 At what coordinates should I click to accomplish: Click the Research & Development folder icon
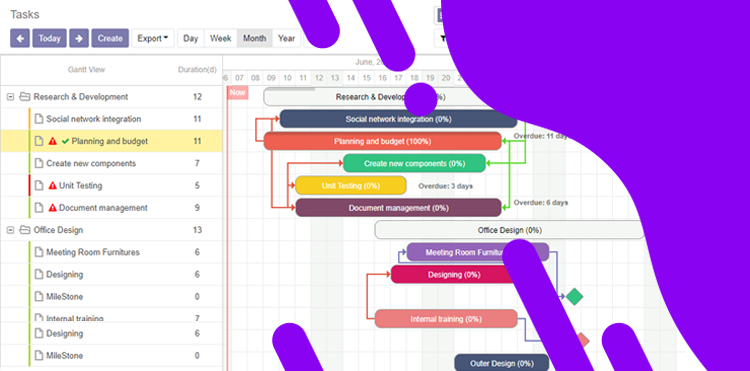point(24,97)
